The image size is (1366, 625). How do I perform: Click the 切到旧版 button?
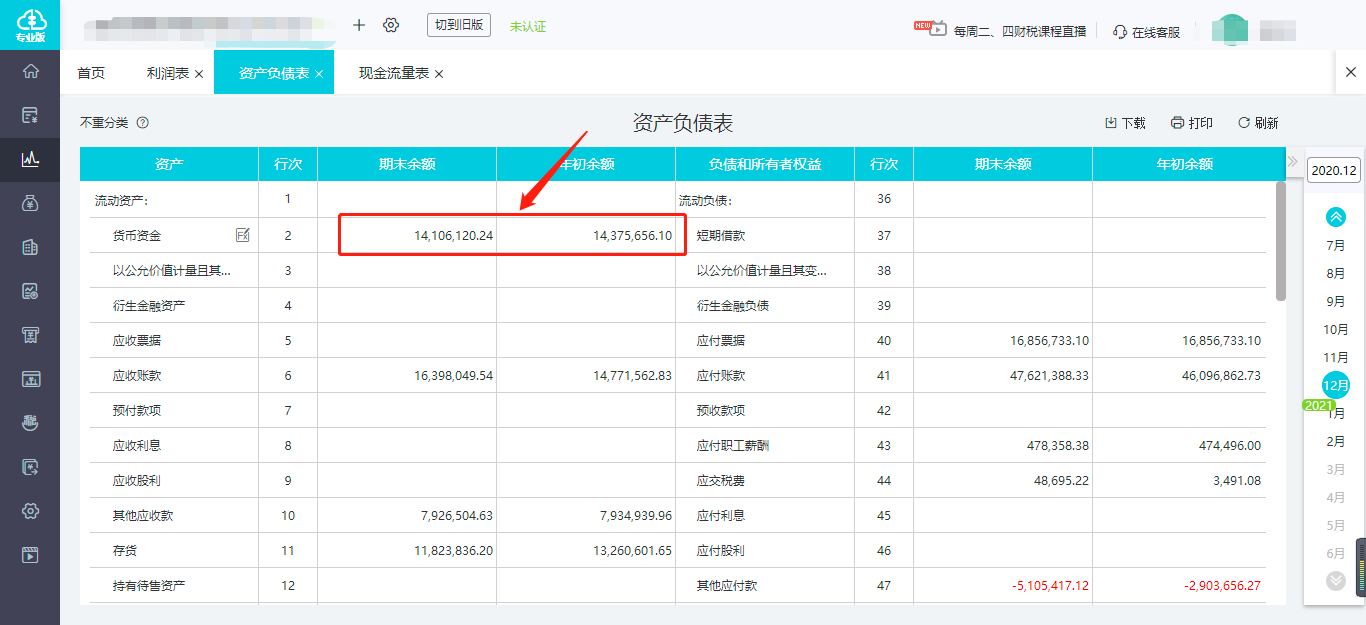click(459, 25)
